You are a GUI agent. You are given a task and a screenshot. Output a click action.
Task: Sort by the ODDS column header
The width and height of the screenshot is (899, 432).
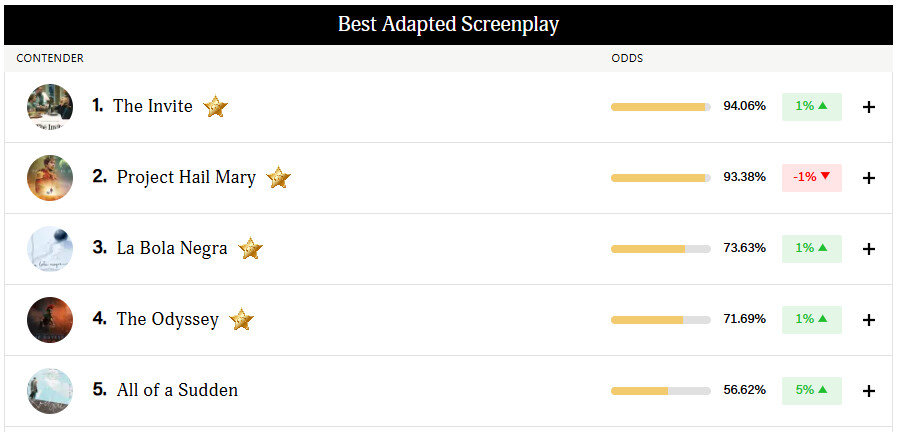[627, 59]
